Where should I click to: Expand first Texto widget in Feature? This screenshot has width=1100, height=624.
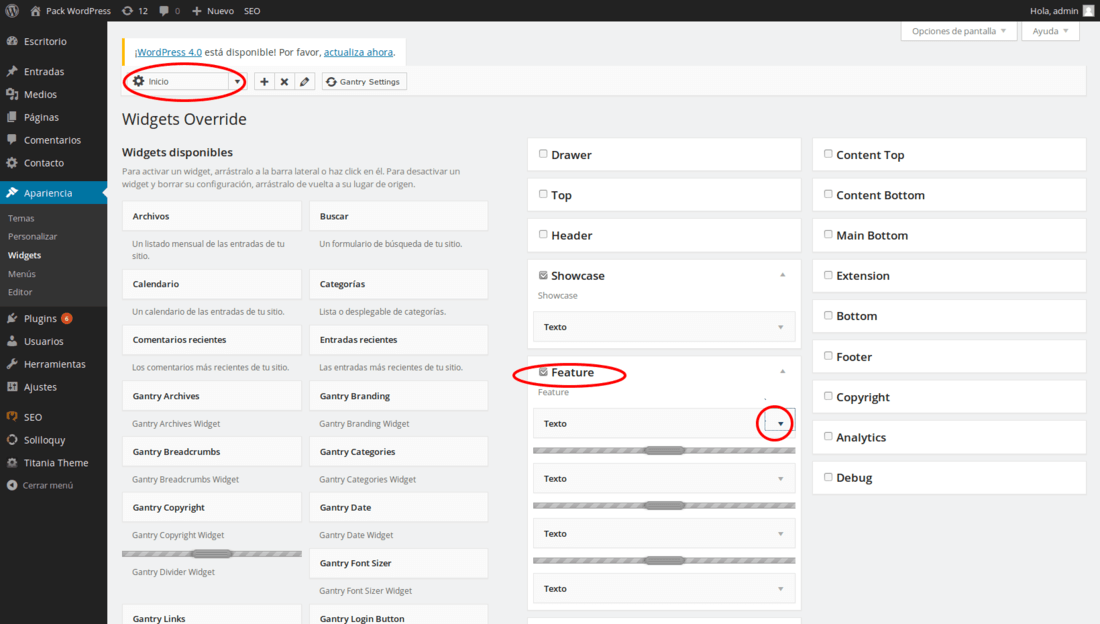(x=780, y=423)
